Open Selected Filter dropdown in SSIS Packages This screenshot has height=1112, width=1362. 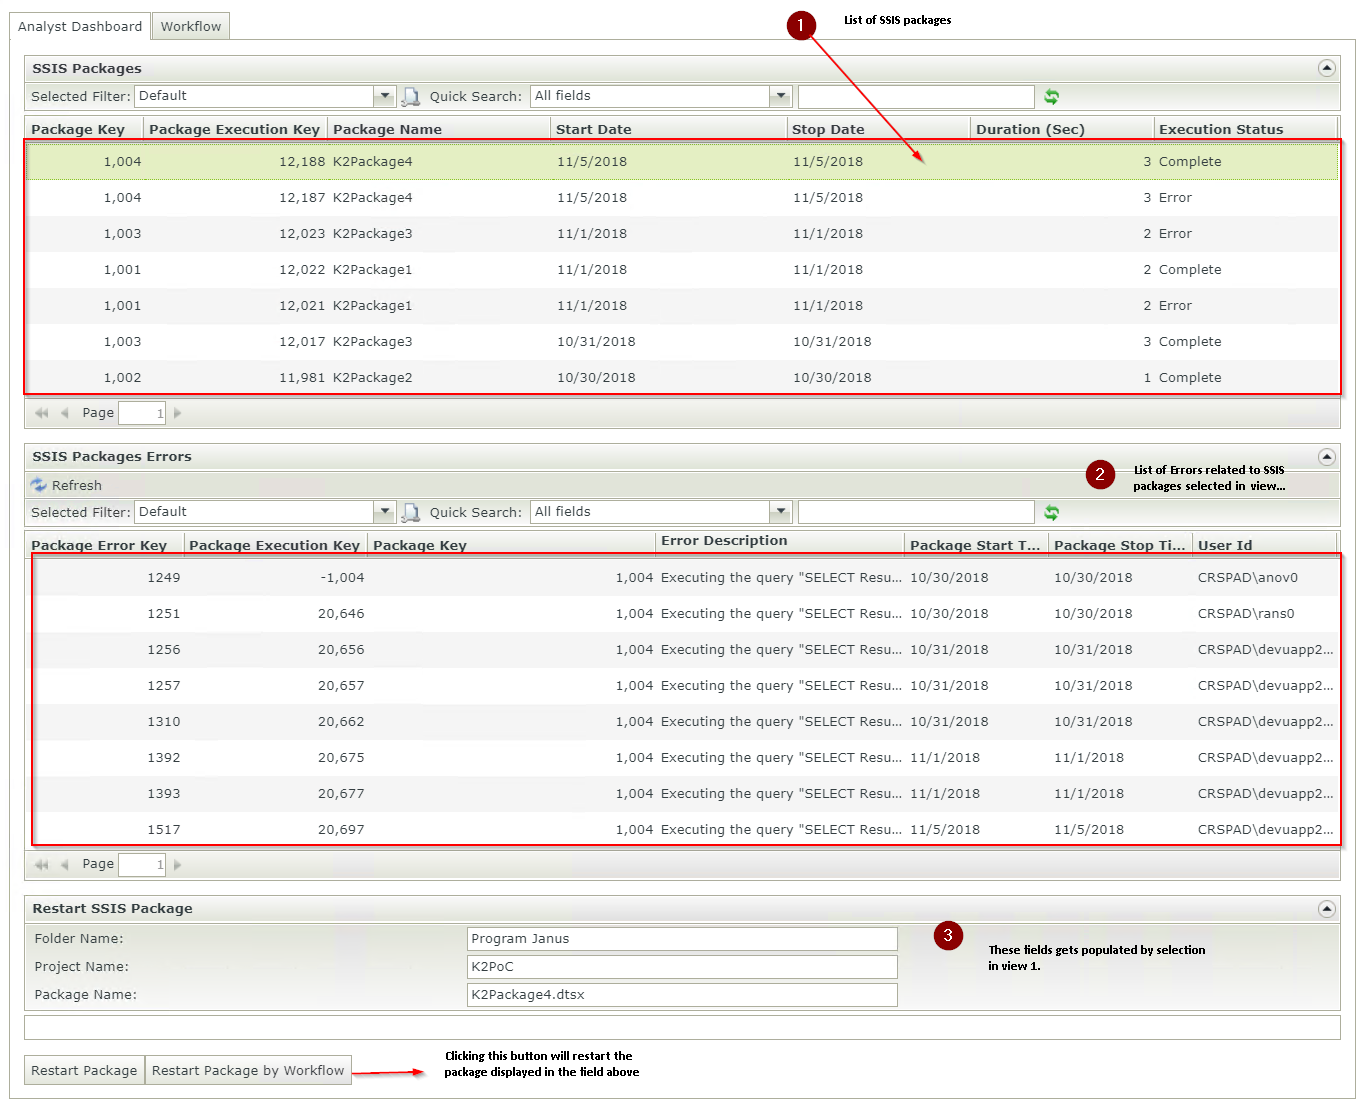coord(385,96)
